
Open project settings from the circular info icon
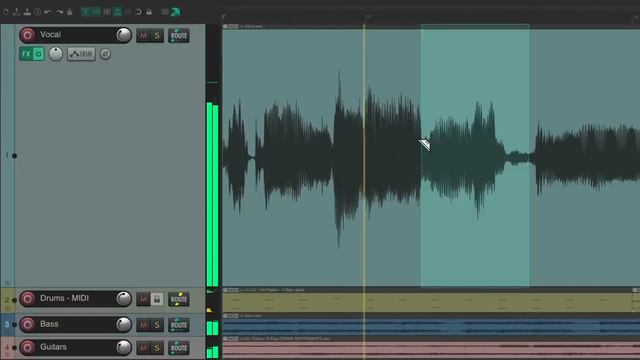pyautogui.click(x=38, y=12)
